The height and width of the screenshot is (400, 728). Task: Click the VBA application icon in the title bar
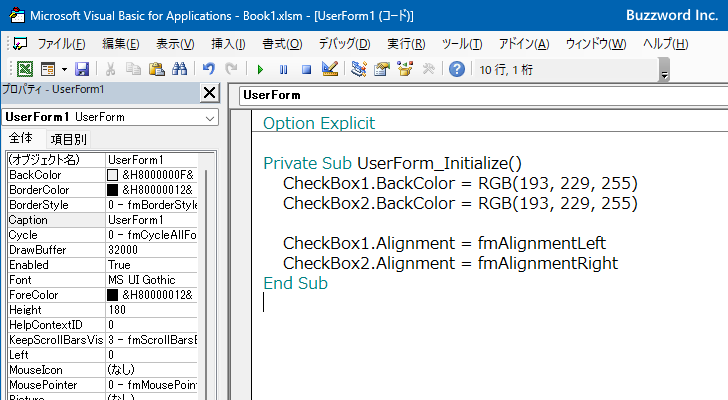(17, 15)
